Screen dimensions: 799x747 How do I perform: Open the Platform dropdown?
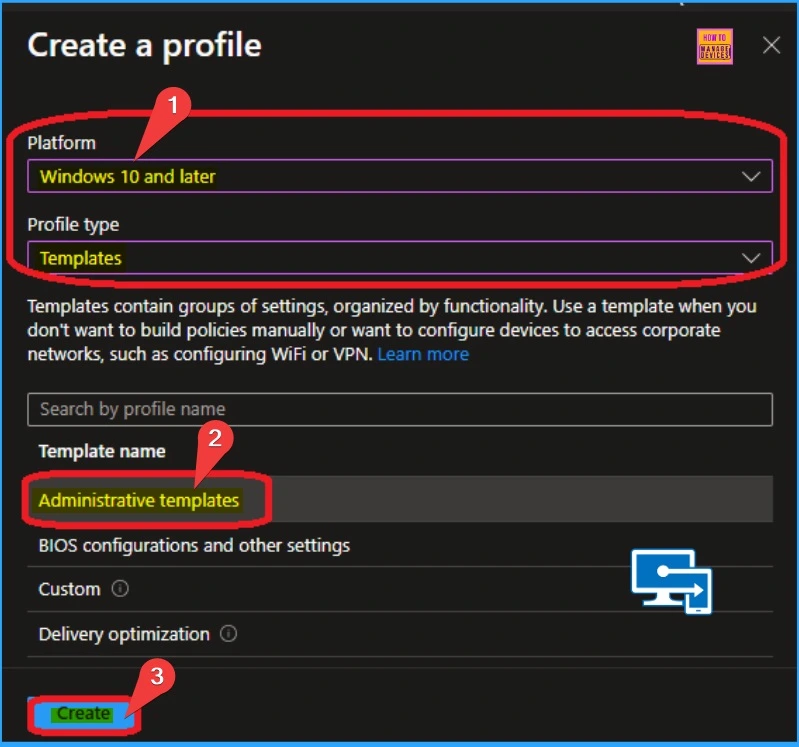coord(400,176)
